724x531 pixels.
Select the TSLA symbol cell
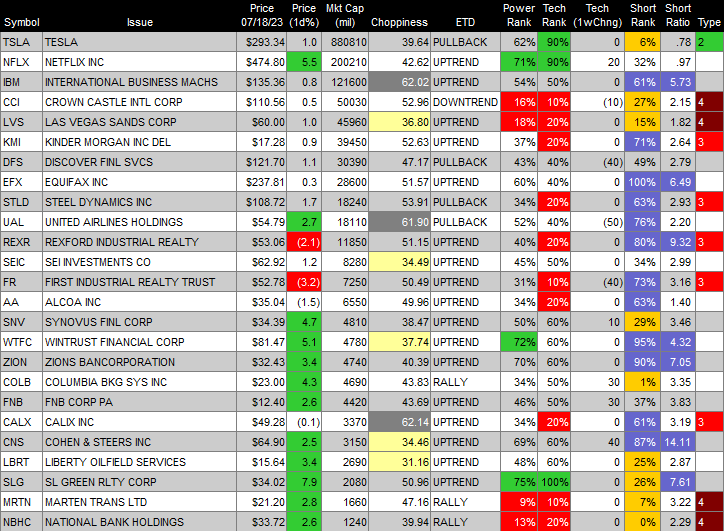click(21, 42)
